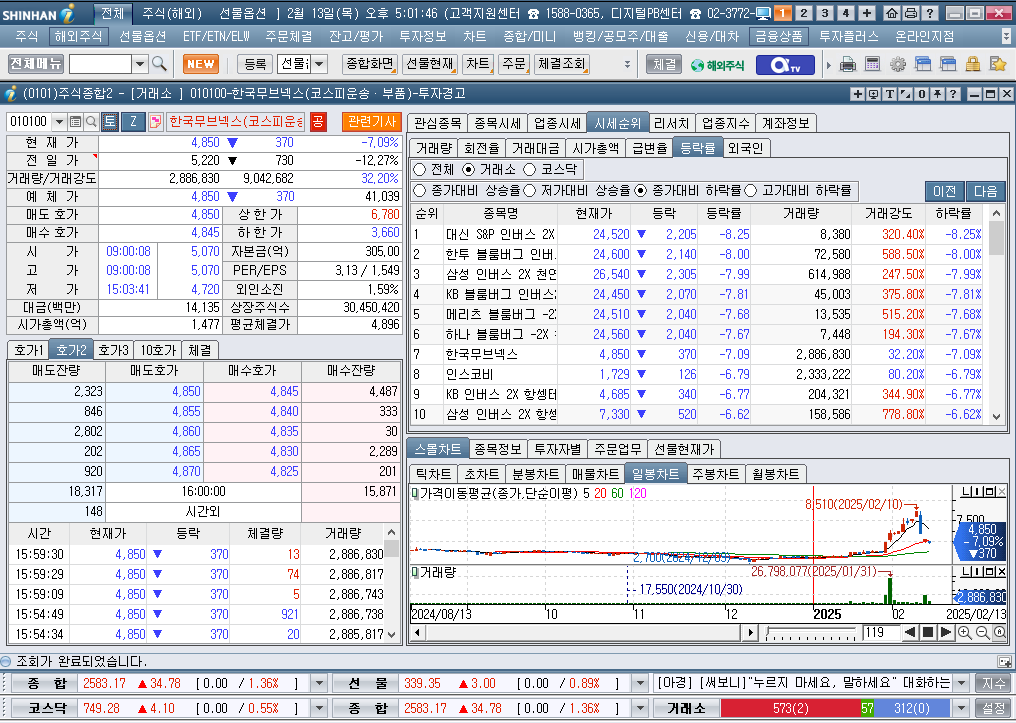
Task: Click the 설정 button at bottom right
Action: [993, 708]
